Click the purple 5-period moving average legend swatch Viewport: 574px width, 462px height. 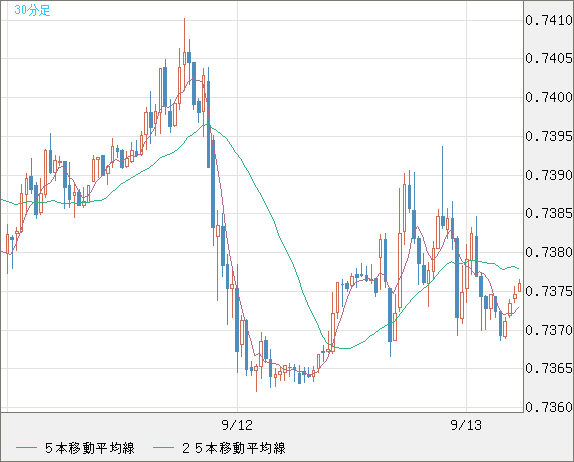pyautogui.click(x=26, y=448)
